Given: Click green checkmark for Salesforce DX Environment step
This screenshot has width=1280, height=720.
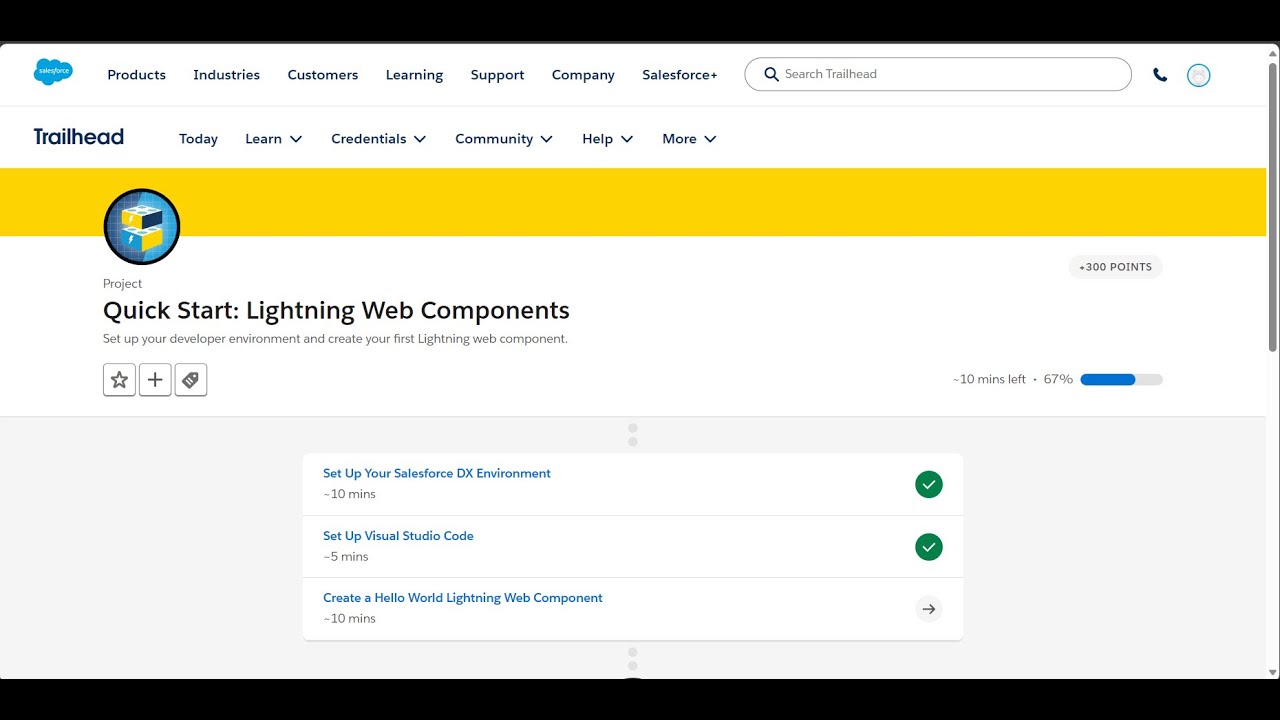Looking at the screenshot, I should click(929, 485).
